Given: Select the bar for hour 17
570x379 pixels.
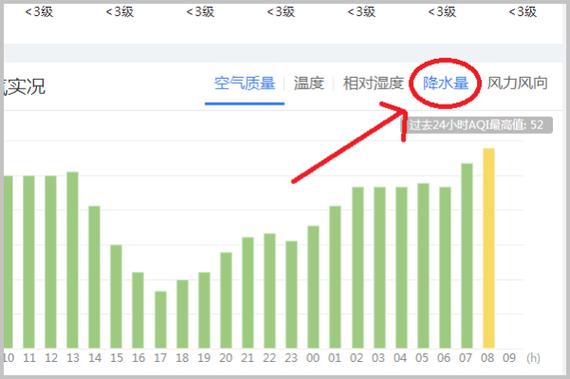Looking at the screenshot, I should (160, 320).
